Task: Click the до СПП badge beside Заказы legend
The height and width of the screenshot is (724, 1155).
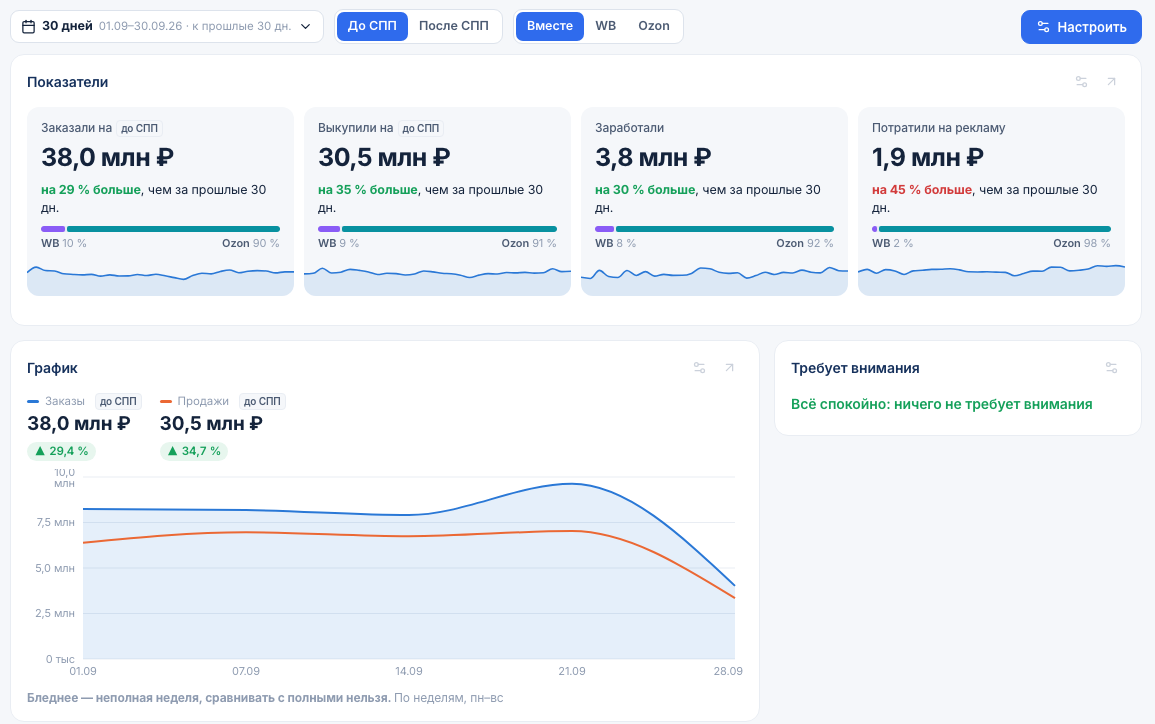Action: point(118,401)
